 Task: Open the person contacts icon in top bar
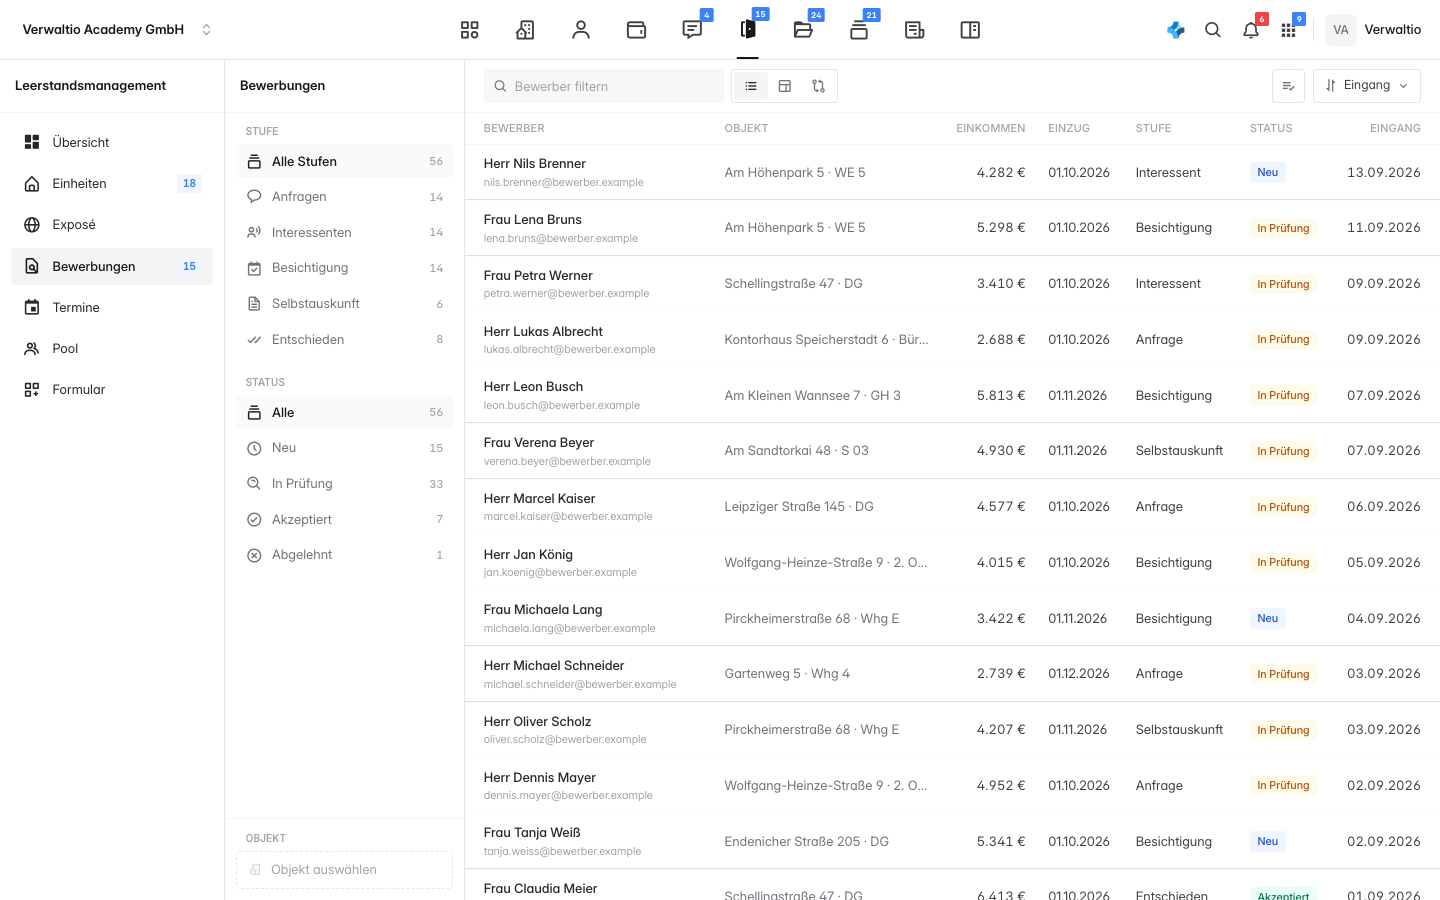point(581,30)
